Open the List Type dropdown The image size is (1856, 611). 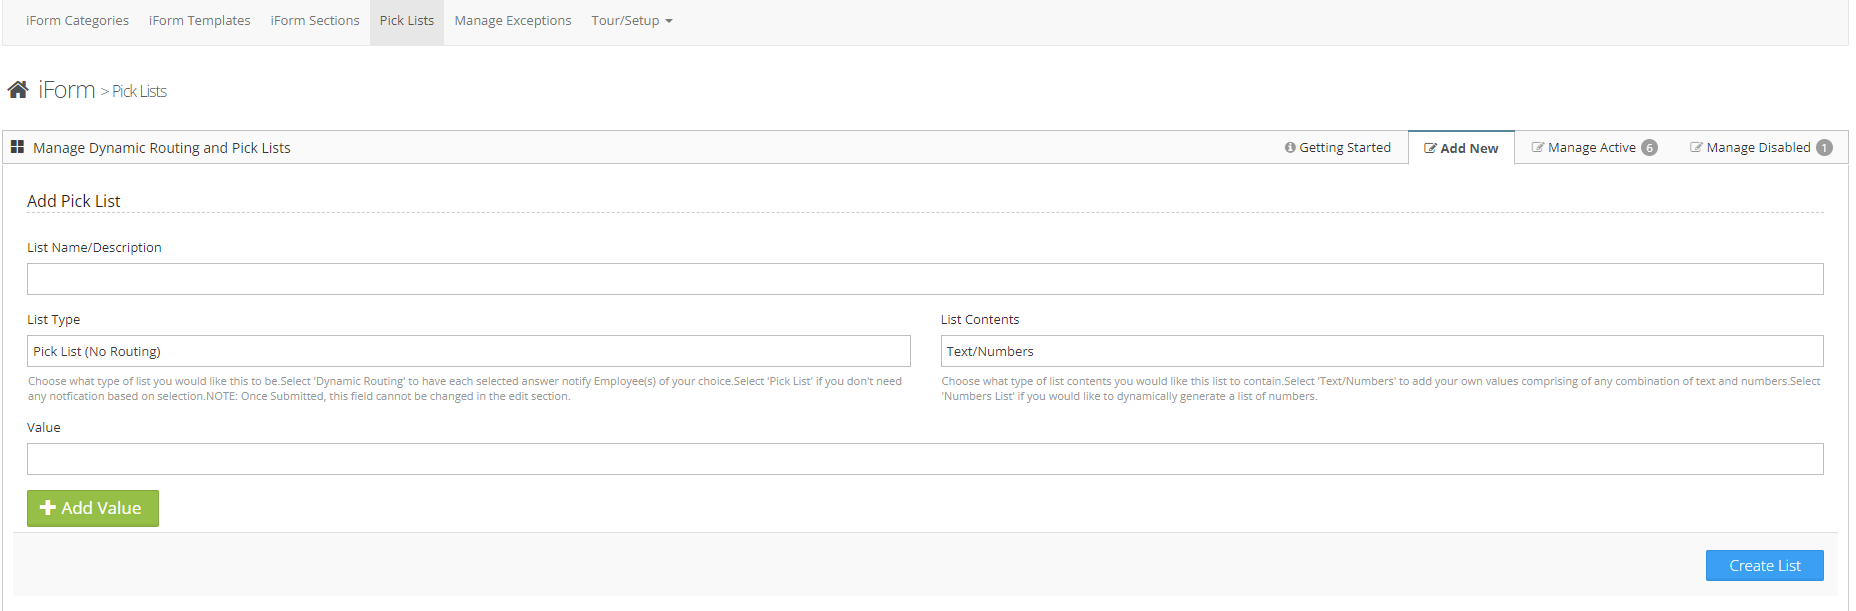coord(468,351)
